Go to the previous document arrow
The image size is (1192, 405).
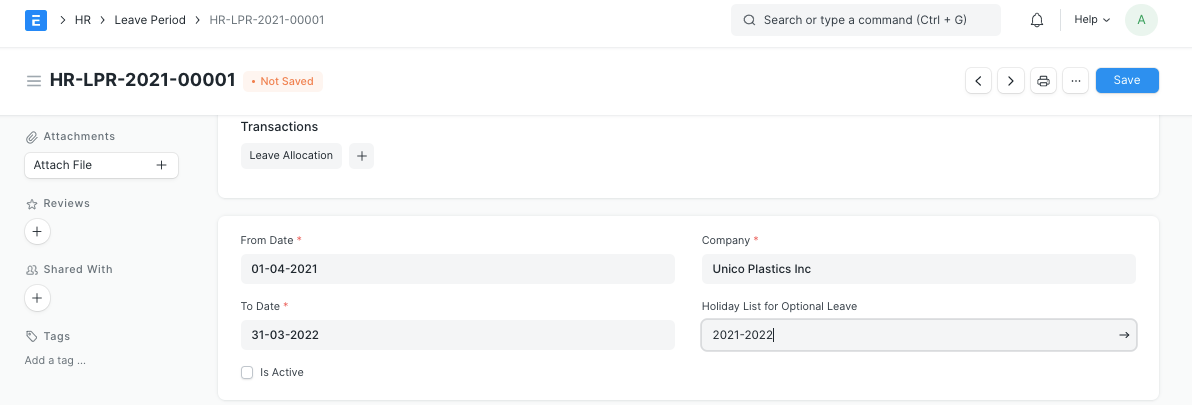[x=978, y=81]
